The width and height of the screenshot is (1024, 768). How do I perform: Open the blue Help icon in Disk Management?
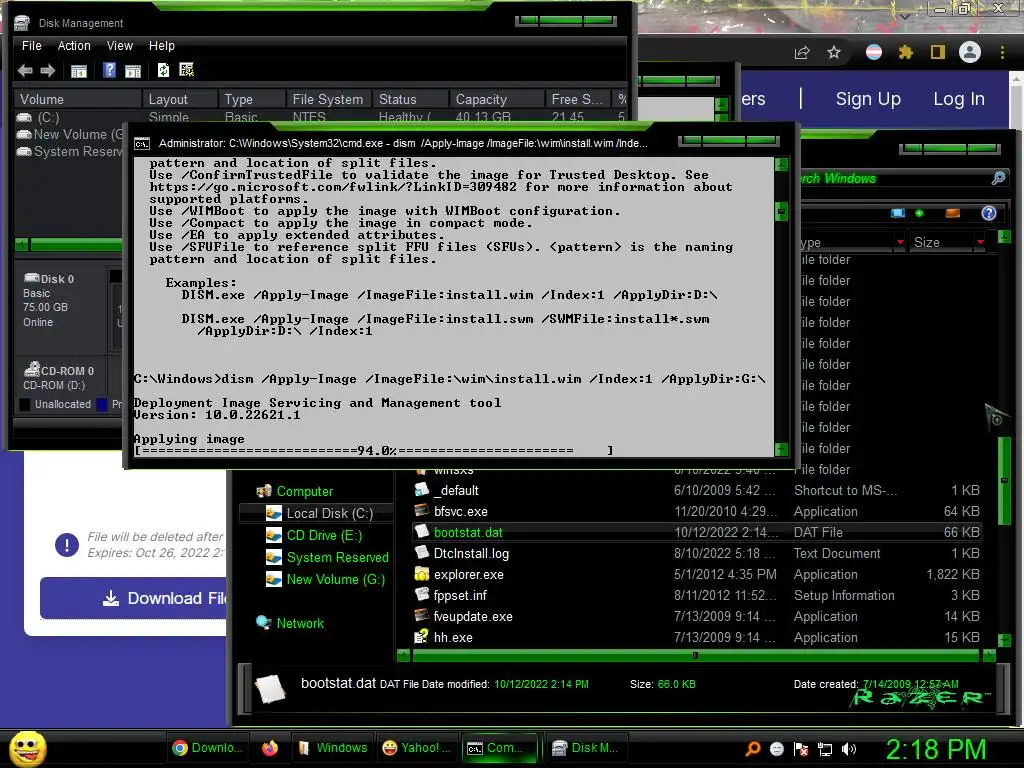pos(109,71)
